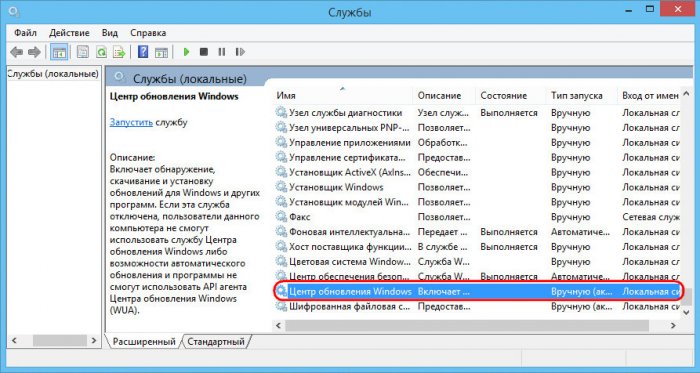Click gear icon of Узел универсальных PNP row
Viewport: 700px width, 373px height.
point(281,128)
